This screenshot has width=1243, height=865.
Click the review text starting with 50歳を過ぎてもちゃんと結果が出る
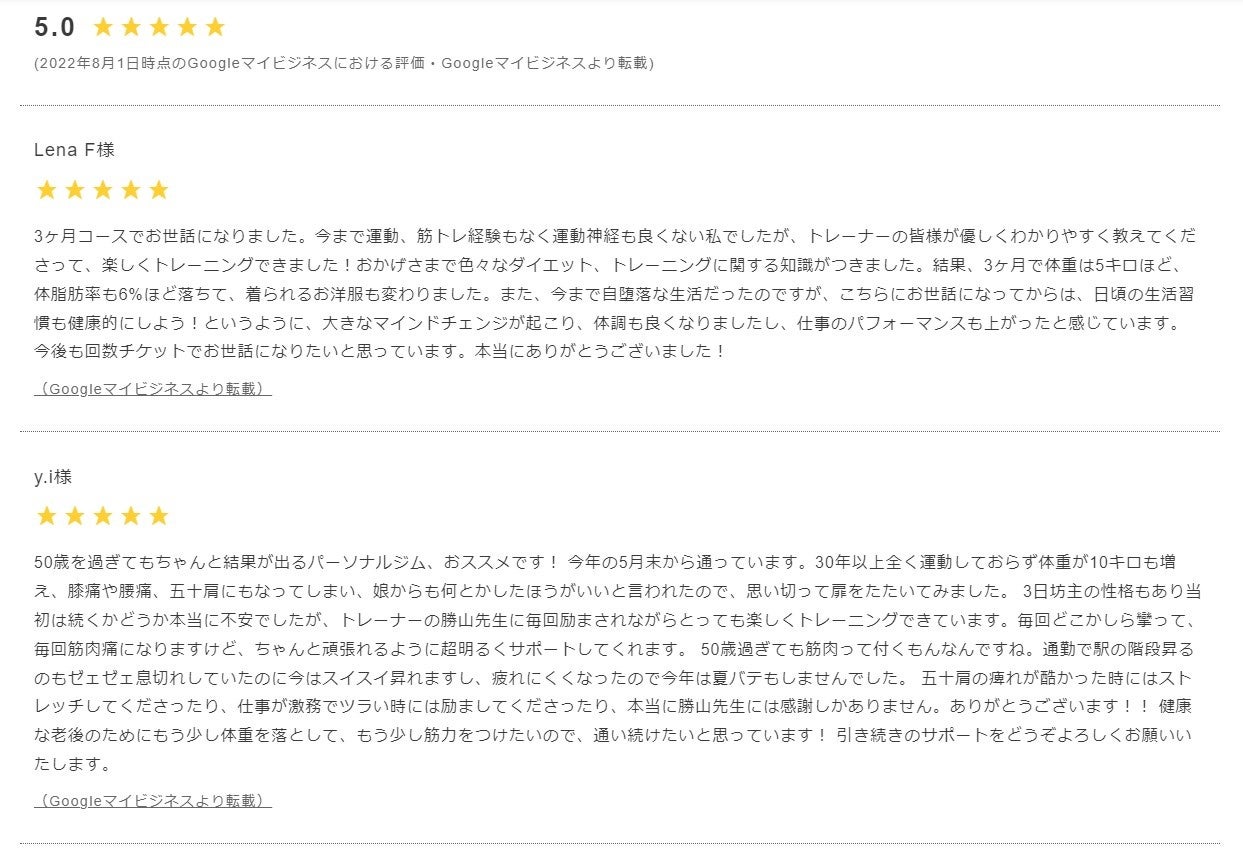tap(615, 662)
